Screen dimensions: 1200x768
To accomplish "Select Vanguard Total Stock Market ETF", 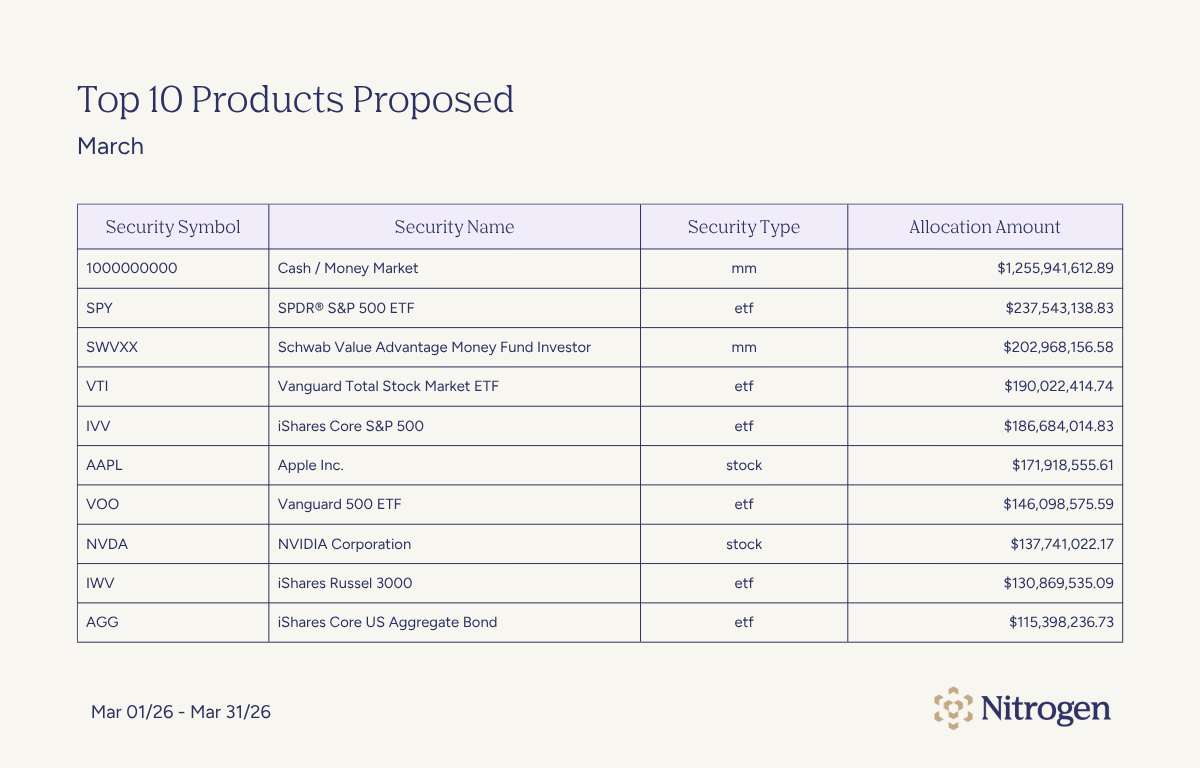I will click(x=388, y=386).
